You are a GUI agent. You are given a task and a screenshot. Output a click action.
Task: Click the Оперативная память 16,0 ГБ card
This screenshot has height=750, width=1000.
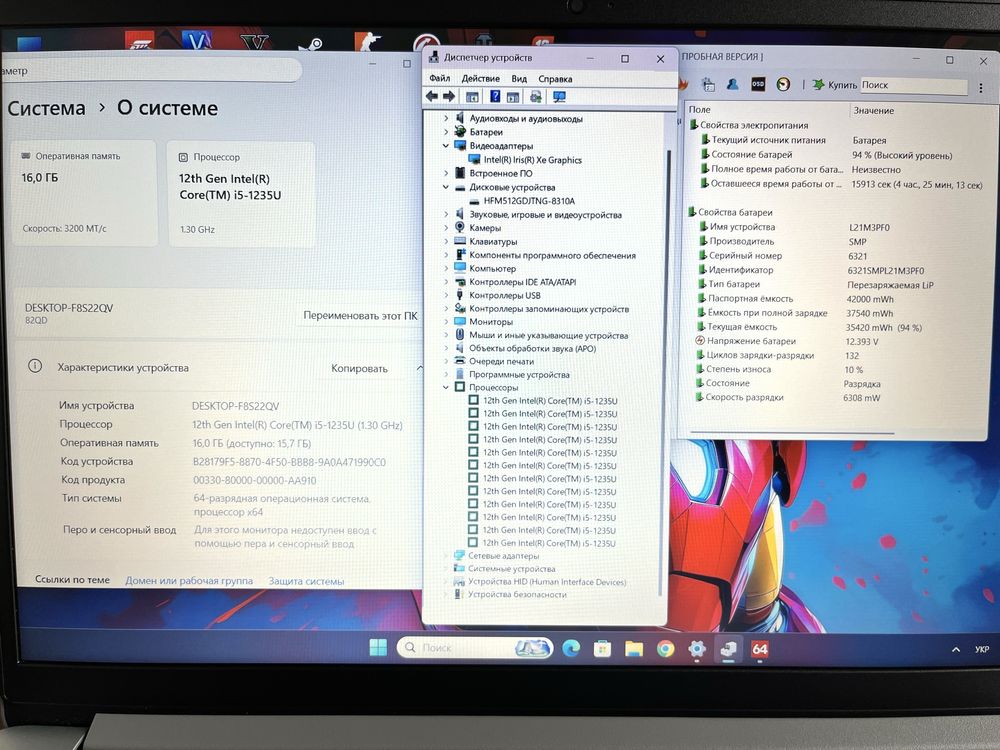coord(84,193)
